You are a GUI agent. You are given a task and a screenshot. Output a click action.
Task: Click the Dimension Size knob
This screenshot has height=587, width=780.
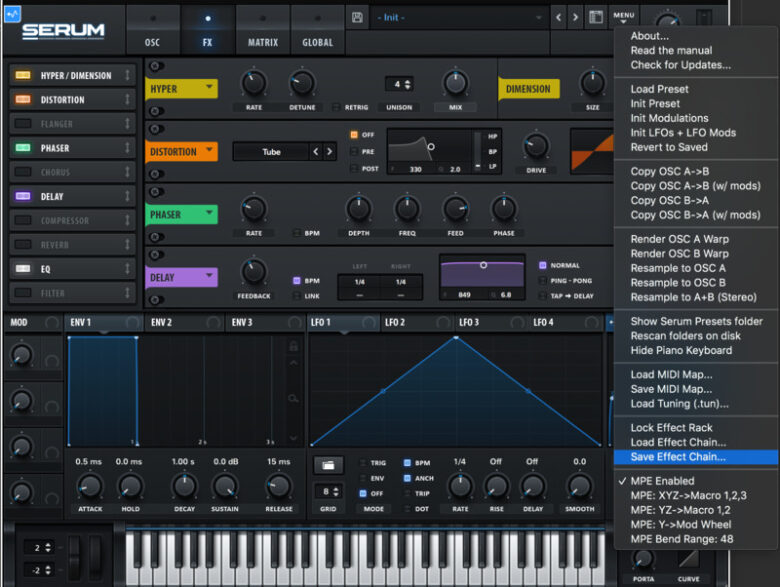coord(592,84)
